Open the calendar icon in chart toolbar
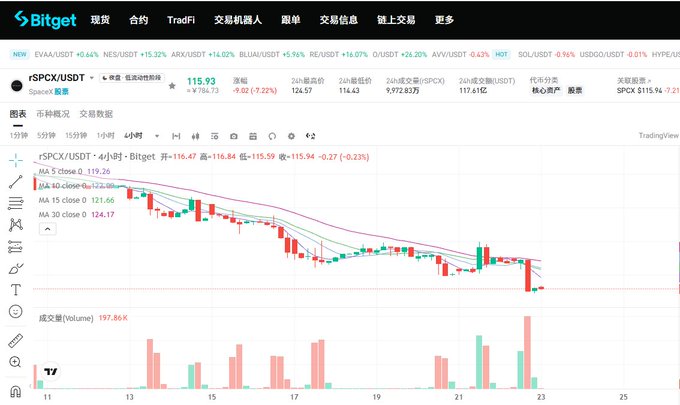The width and height of the screenshot is (680, 405). click(x=253, y=136)
